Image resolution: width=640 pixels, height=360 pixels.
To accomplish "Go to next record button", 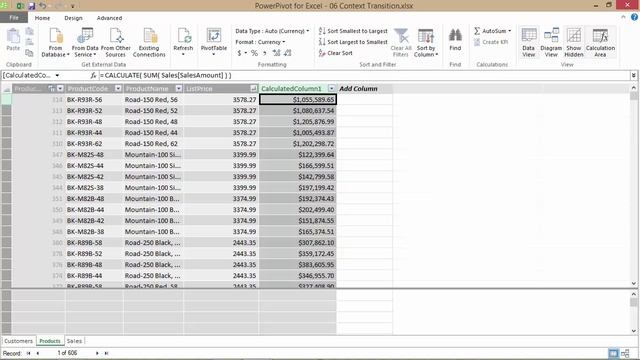I will (97, 353).
